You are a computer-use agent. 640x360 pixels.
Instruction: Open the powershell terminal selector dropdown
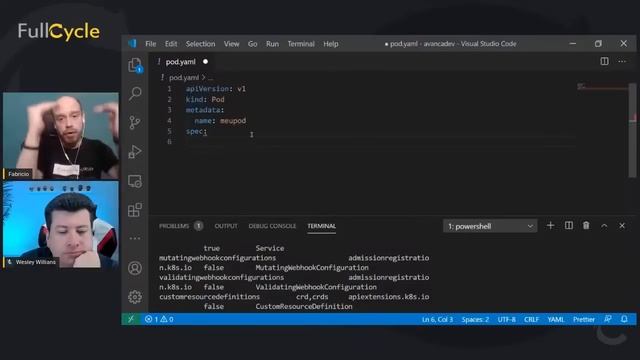490,226
